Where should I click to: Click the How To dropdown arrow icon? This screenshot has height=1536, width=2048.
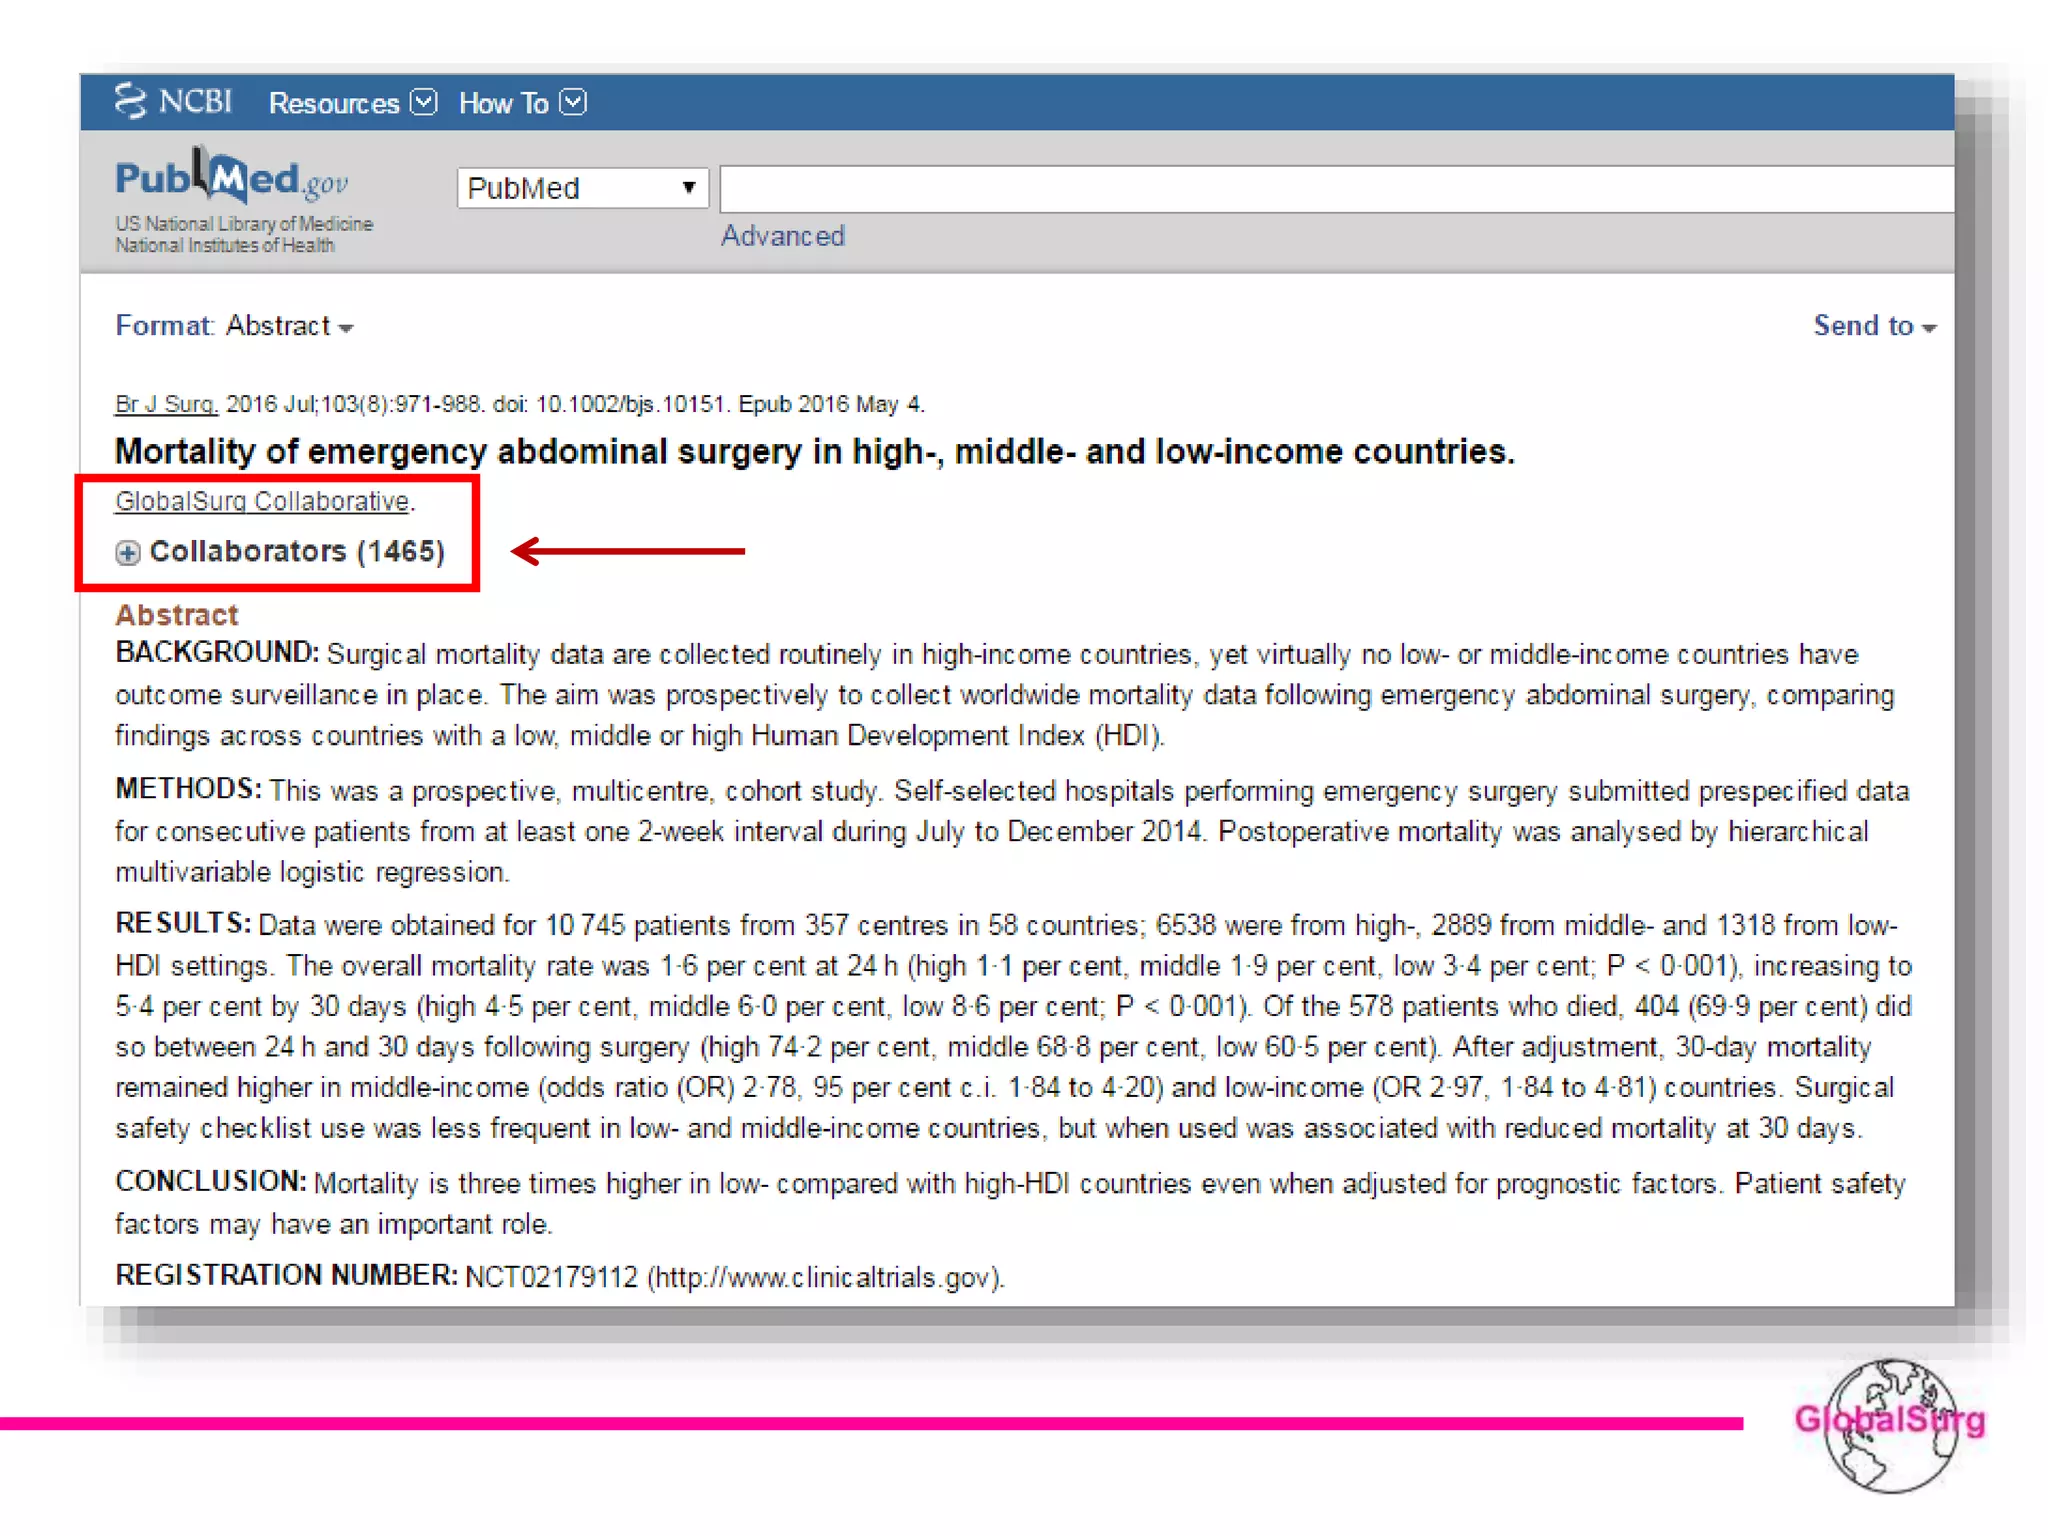tap(573, 102)
